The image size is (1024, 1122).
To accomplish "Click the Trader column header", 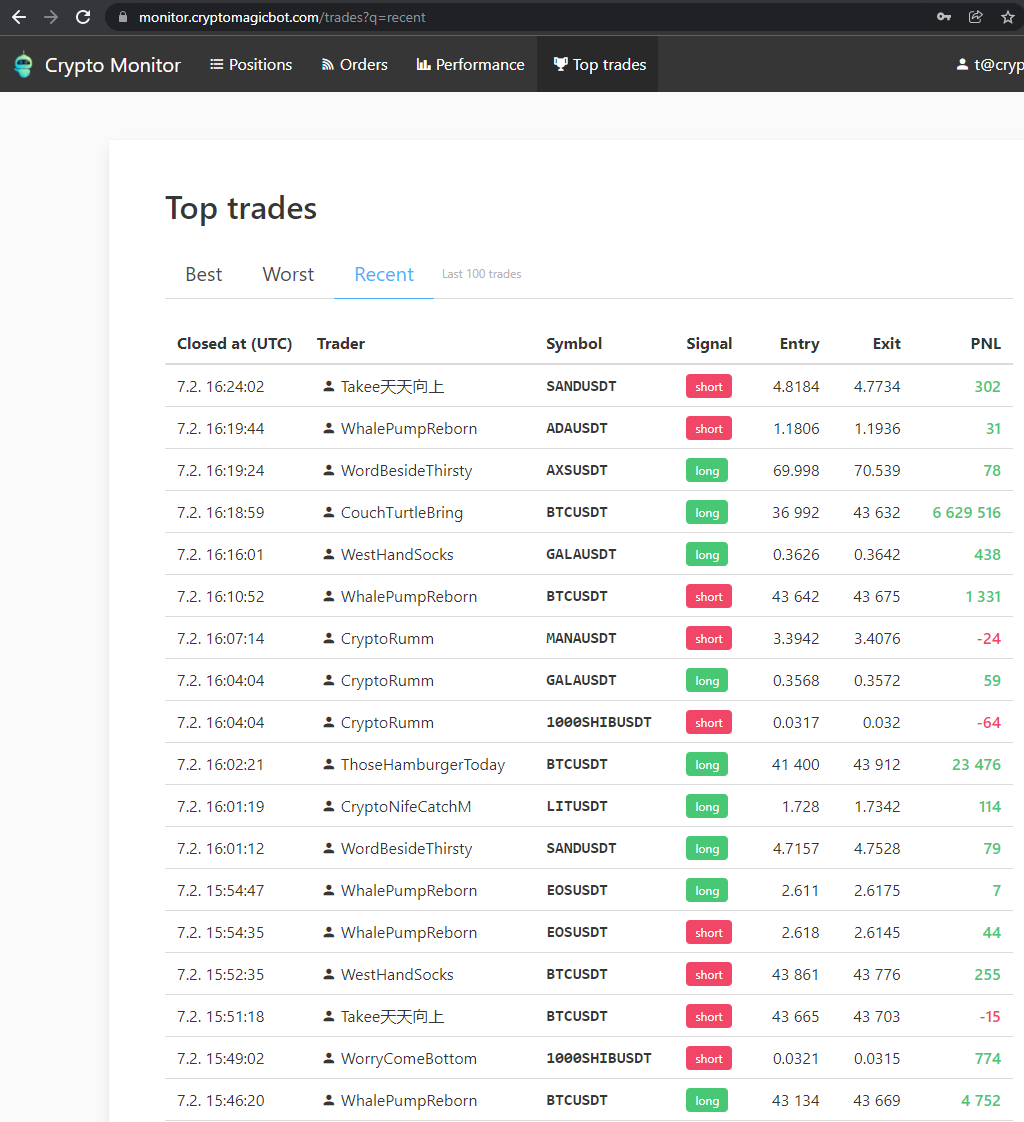I will pos(341,343).
